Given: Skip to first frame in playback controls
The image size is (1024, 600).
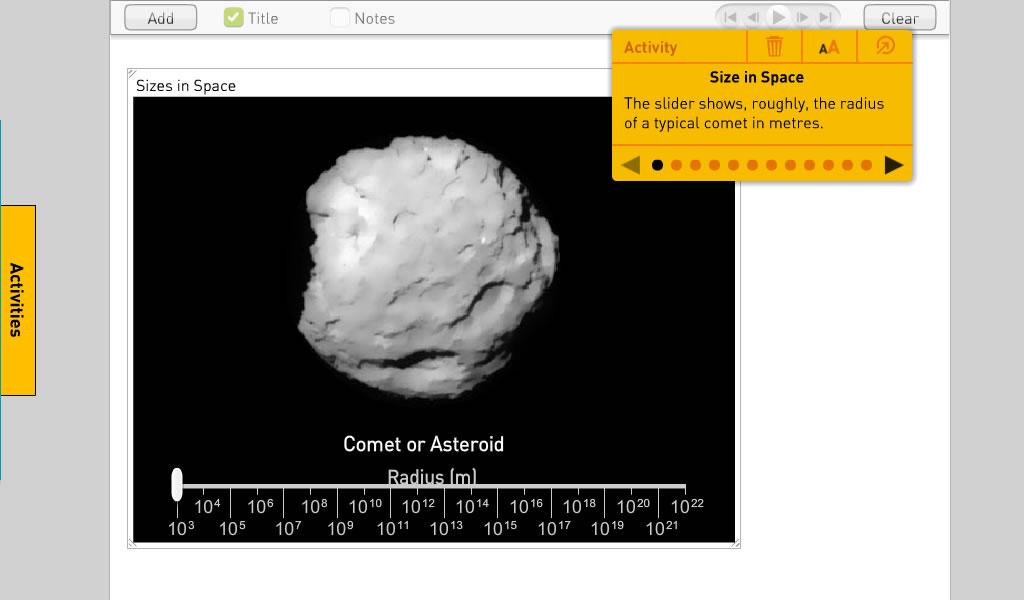Looking at the screenshot, I should click(730, 17).
